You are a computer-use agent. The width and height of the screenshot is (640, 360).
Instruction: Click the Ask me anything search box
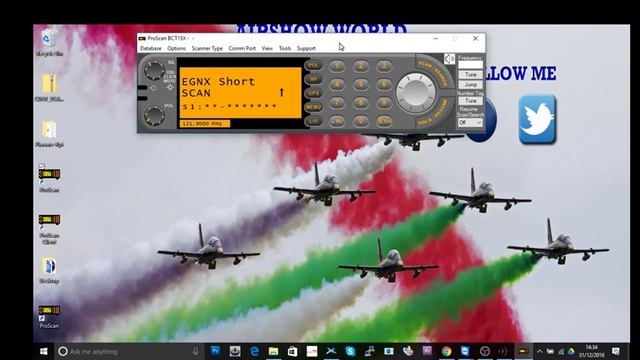coord(129,351)
